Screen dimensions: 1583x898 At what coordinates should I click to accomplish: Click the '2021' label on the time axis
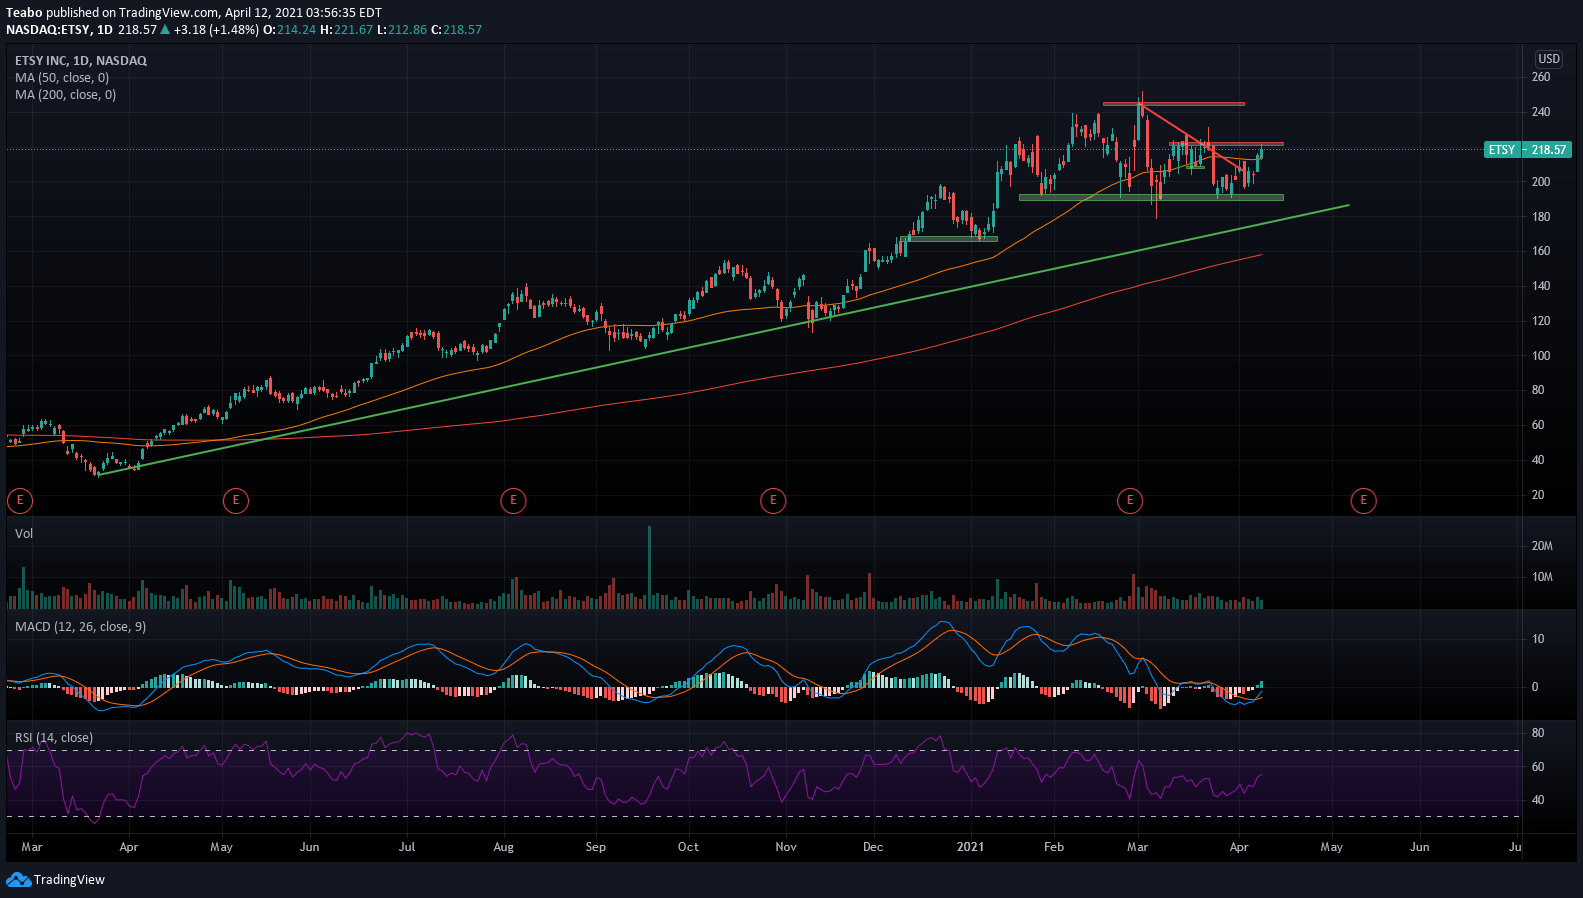click(970, 847)
